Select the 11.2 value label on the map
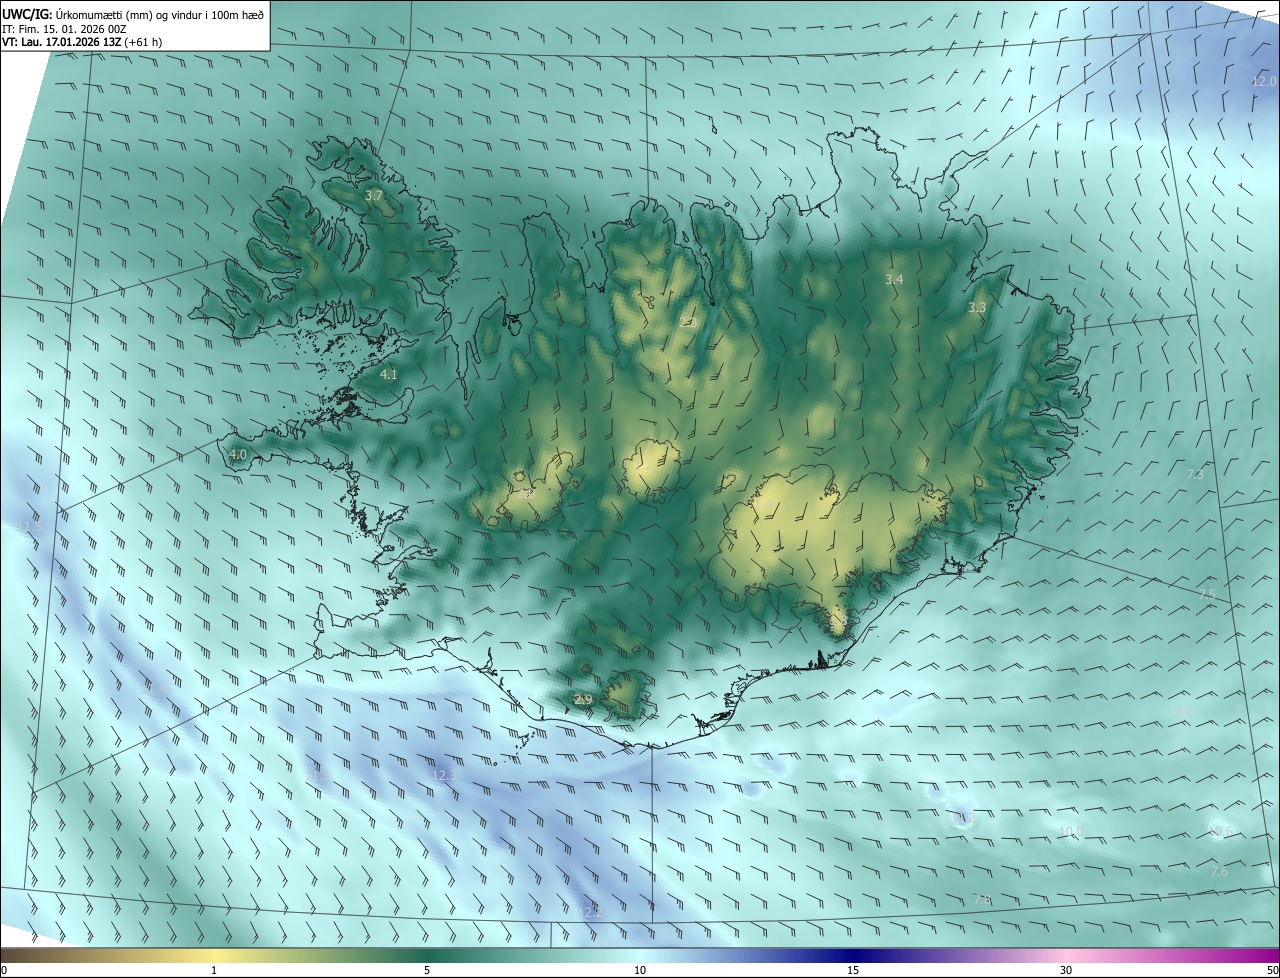1280x978 pixels. 963,818
